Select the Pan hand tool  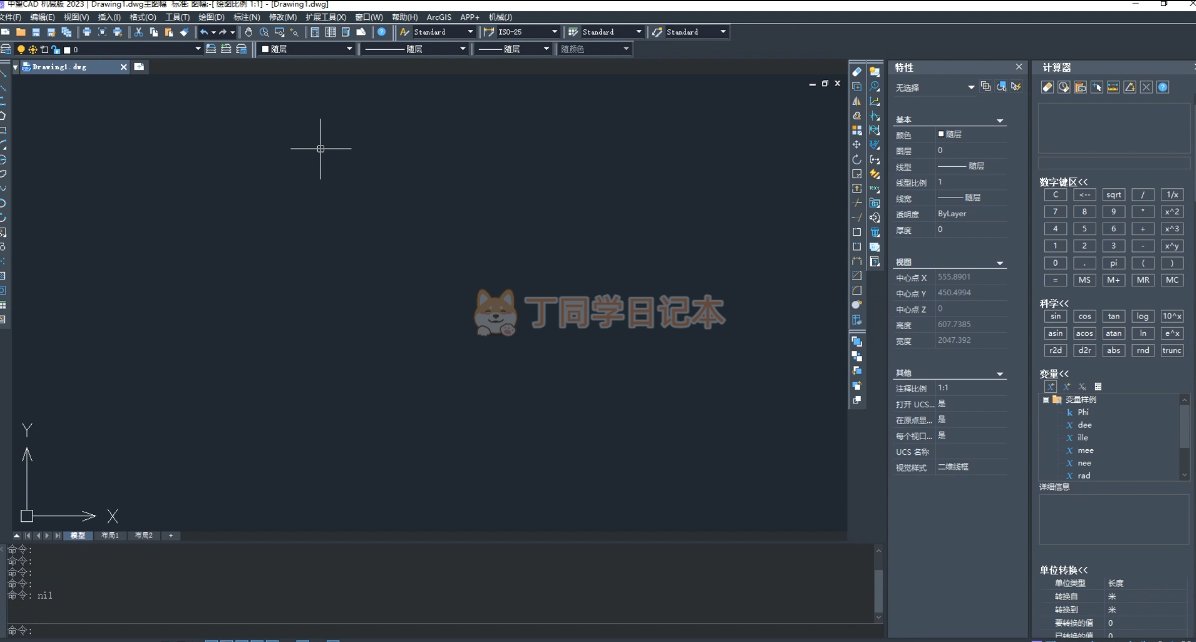coord(249,32)
